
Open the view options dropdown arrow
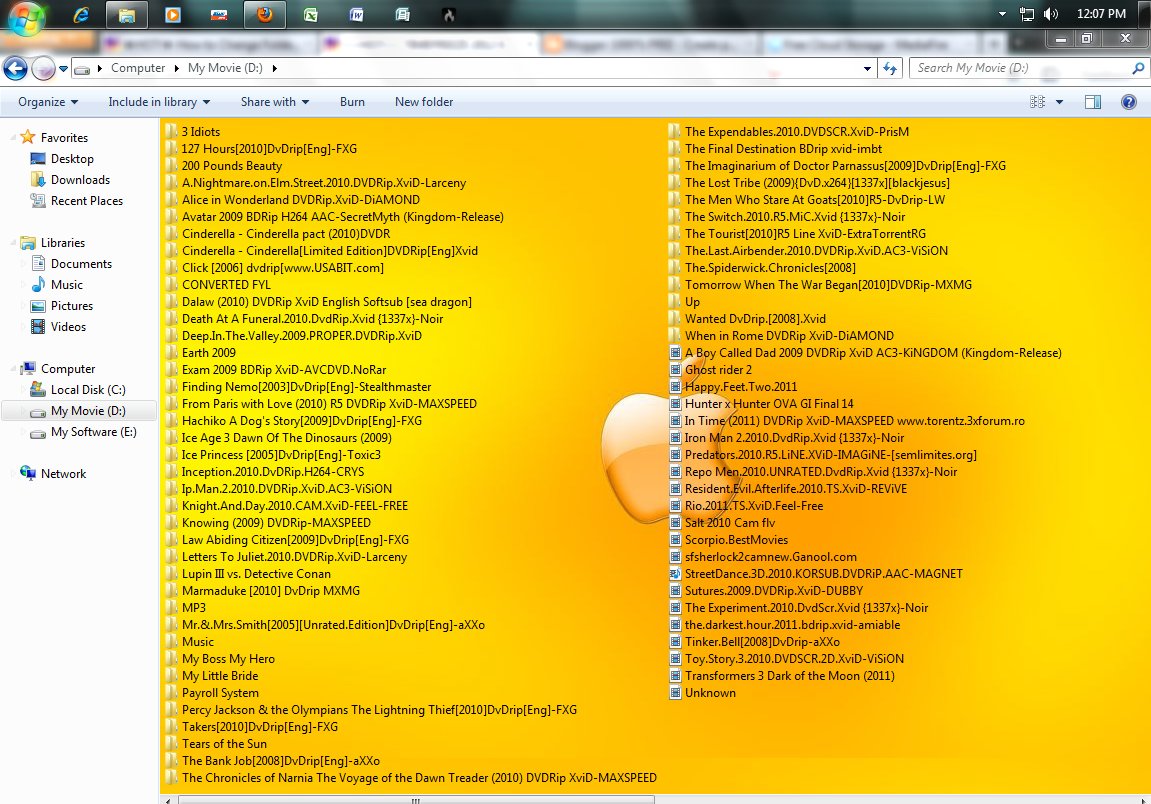1059,102
